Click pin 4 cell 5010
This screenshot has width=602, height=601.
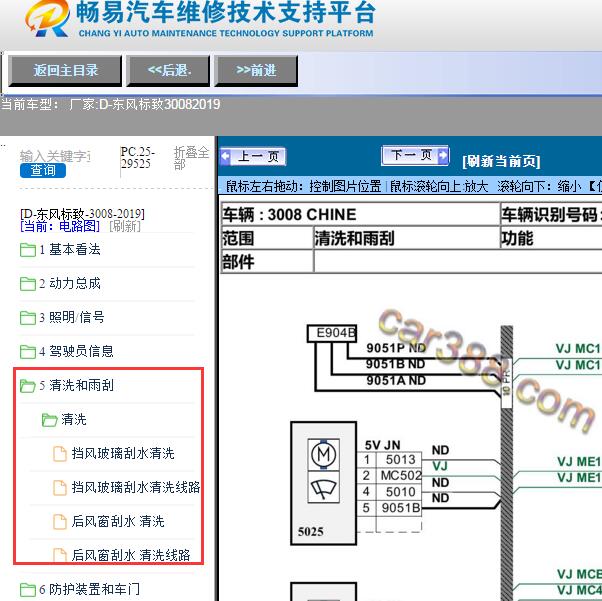400,492
